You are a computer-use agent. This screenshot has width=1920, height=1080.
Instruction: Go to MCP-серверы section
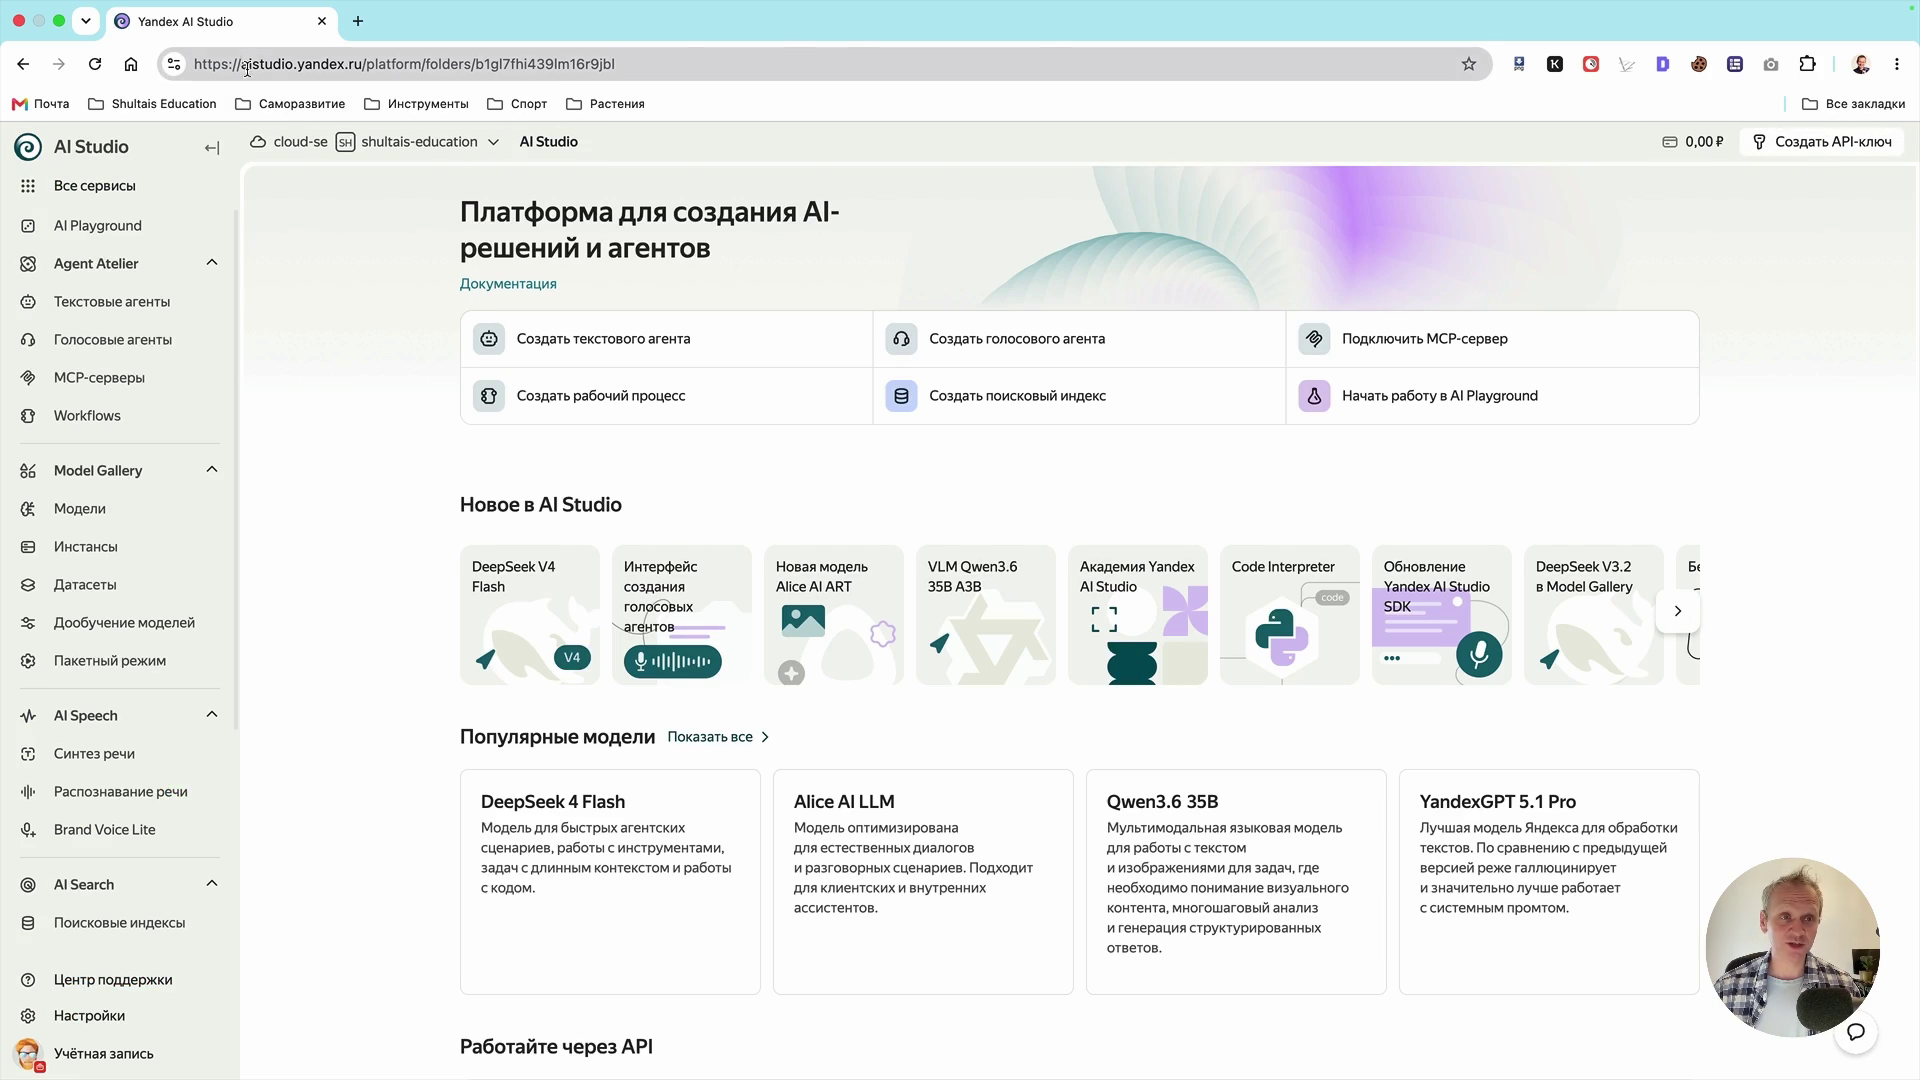(99, 378)
